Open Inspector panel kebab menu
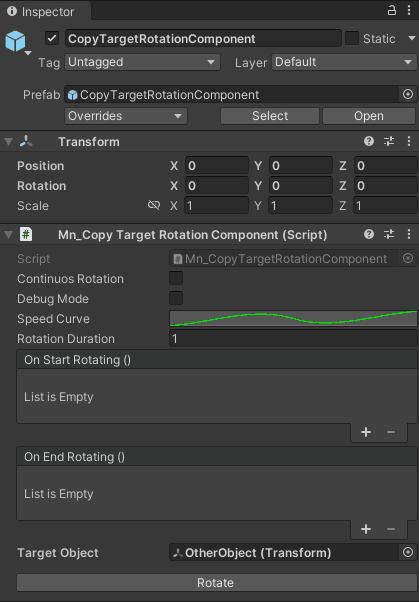 [409, 10]
